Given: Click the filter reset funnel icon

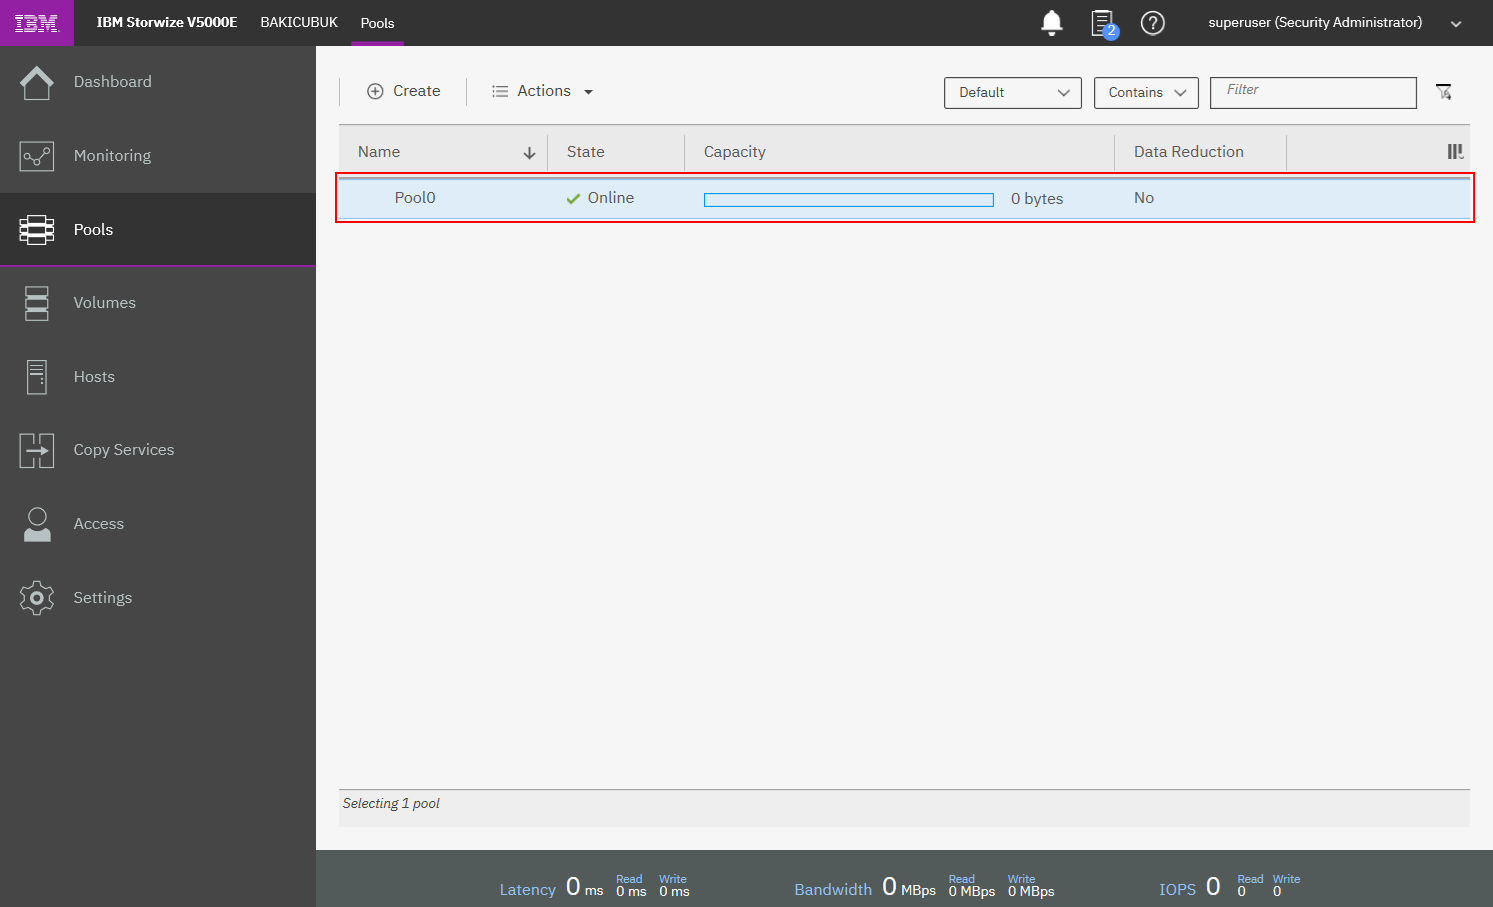Looking at the screenshot, I should point(1443,92).
